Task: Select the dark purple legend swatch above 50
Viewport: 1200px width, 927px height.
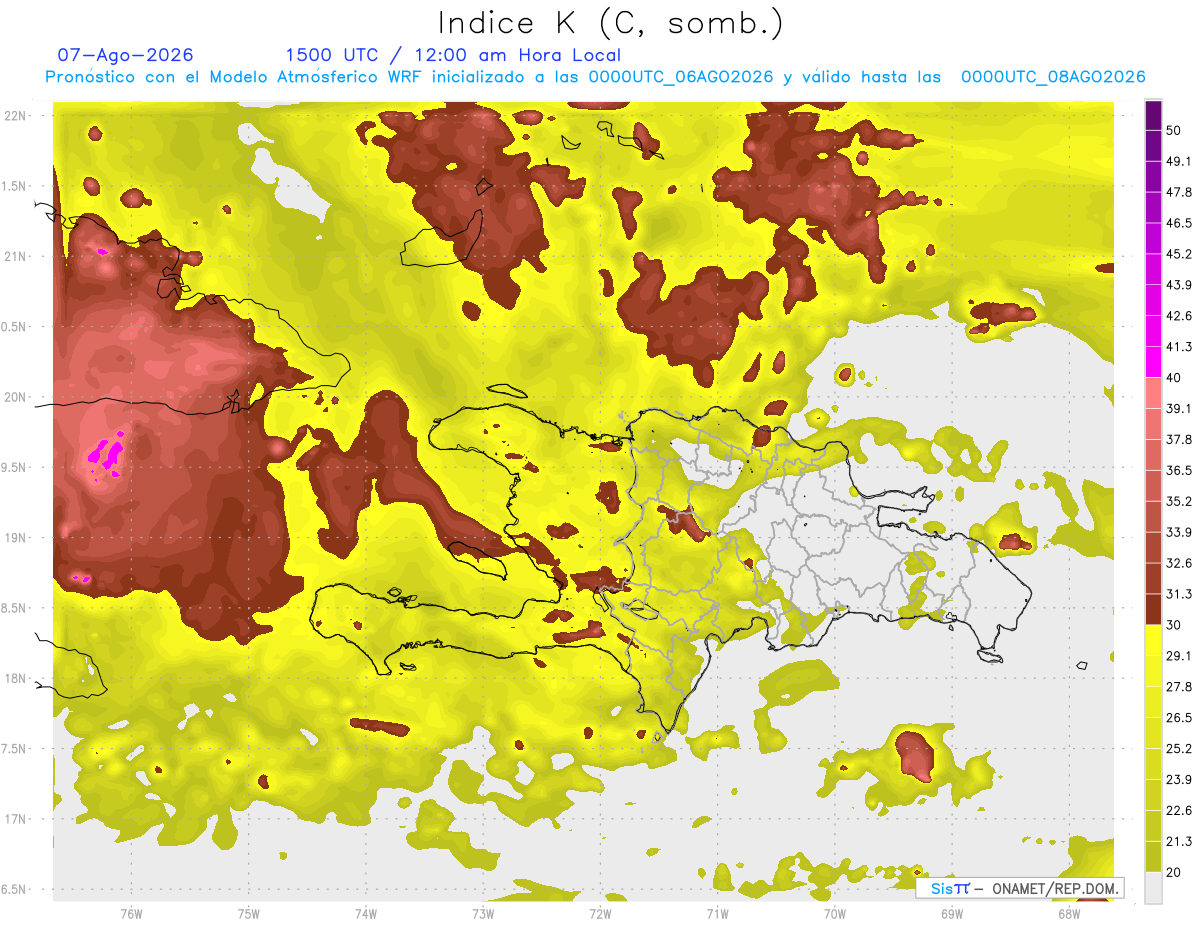Action: [x=1153, y=116]
